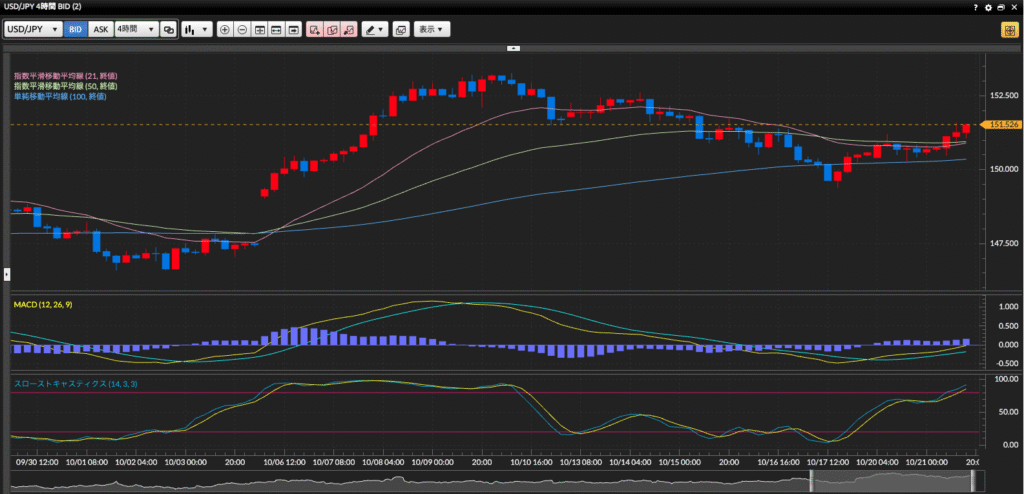Click the zoom in magnifier icon

(x=225, y=30)
